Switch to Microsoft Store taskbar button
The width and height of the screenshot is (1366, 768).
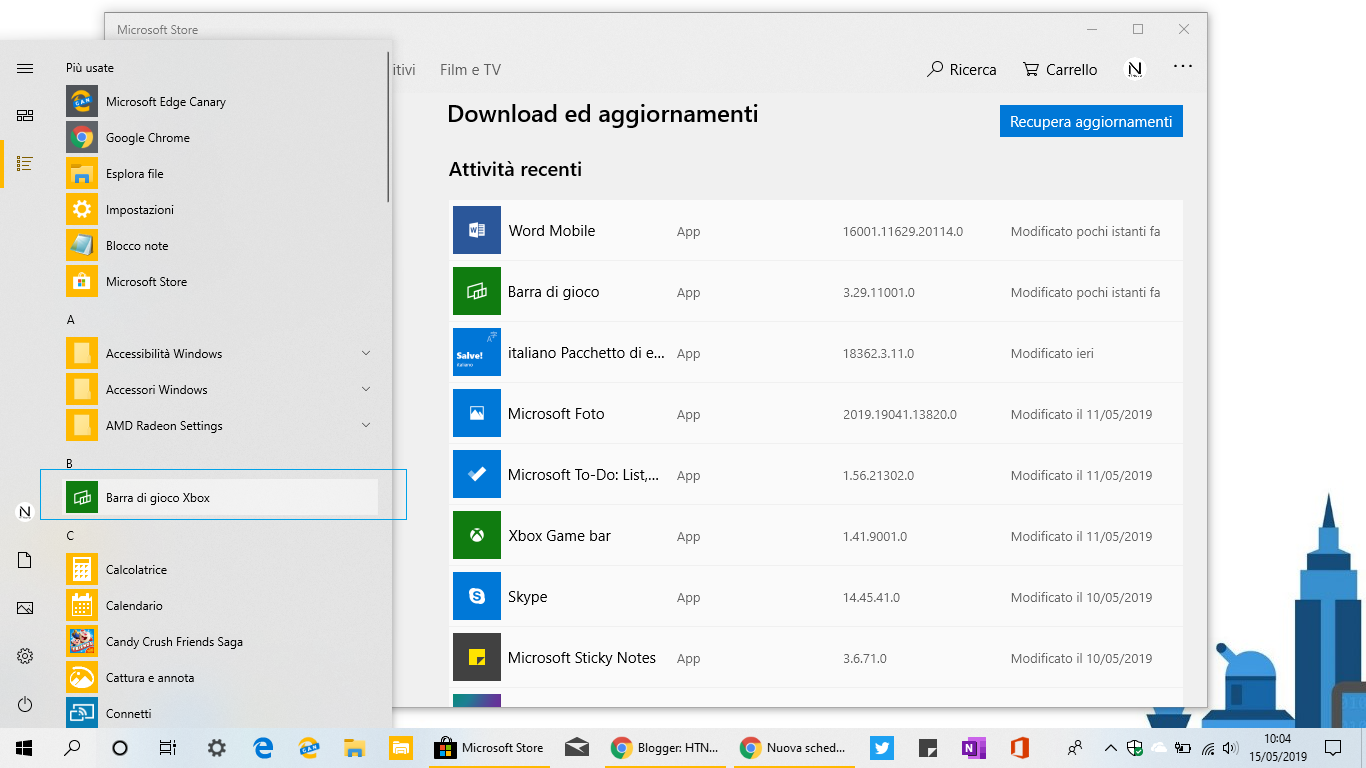(x=490, y=747)
